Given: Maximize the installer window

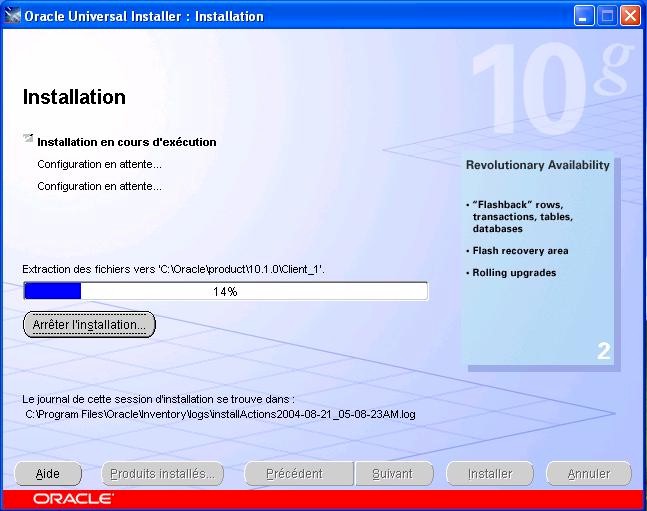Looking at the screenshot, I should 607,16.
